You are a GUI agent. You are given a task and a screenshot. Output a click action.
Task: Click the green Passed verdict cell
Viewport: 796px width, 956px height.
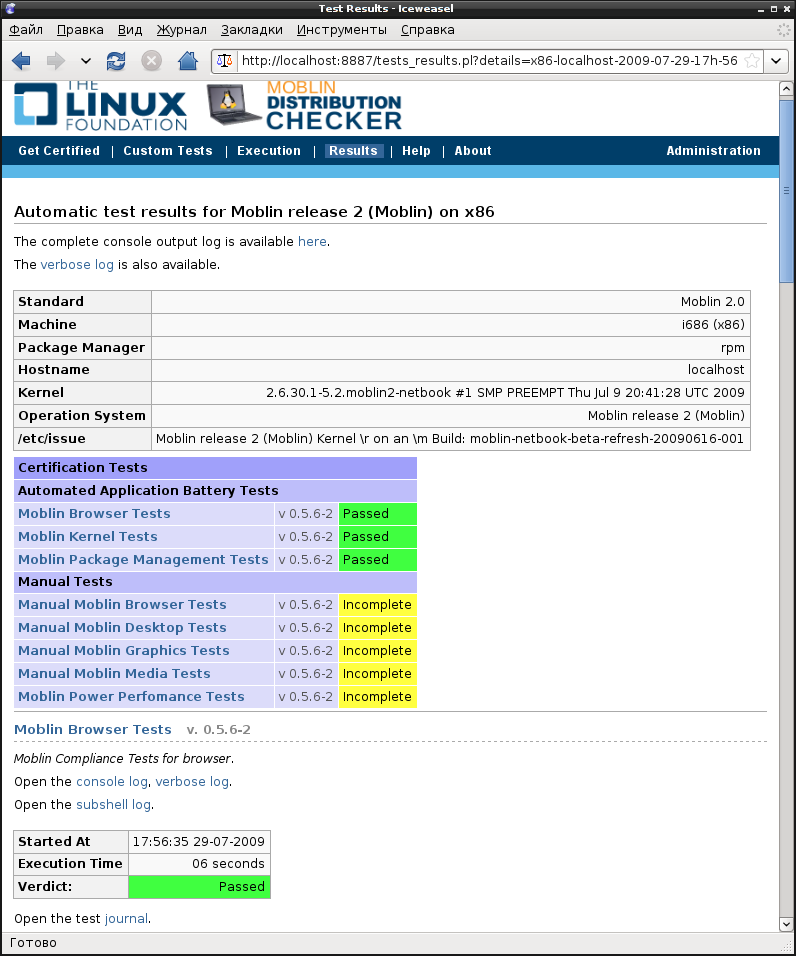[199, 886]
